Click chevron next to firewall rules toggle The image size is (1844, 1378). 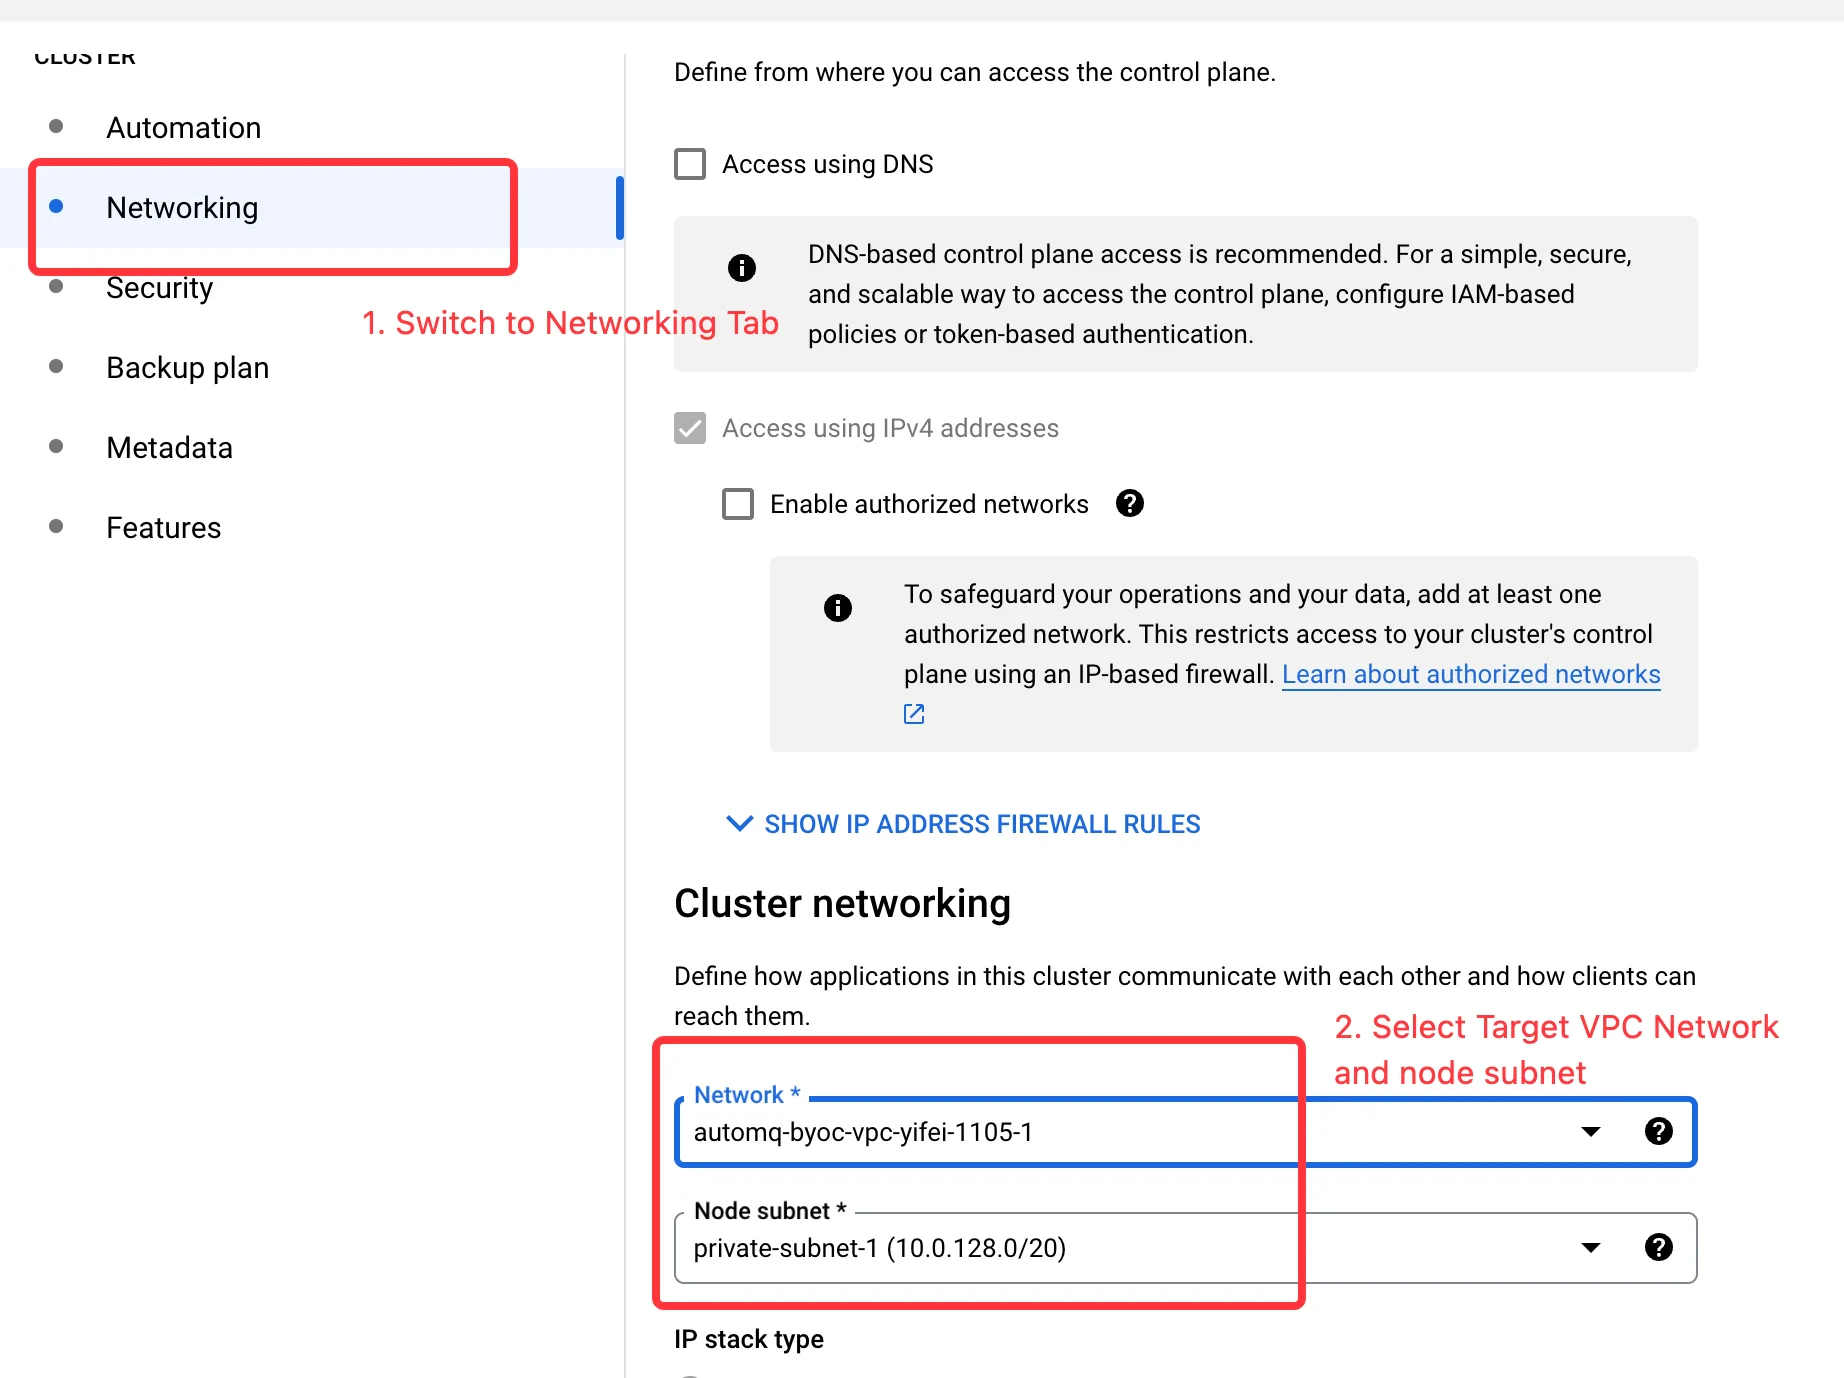pyautogui.click(x=740, y=823)
